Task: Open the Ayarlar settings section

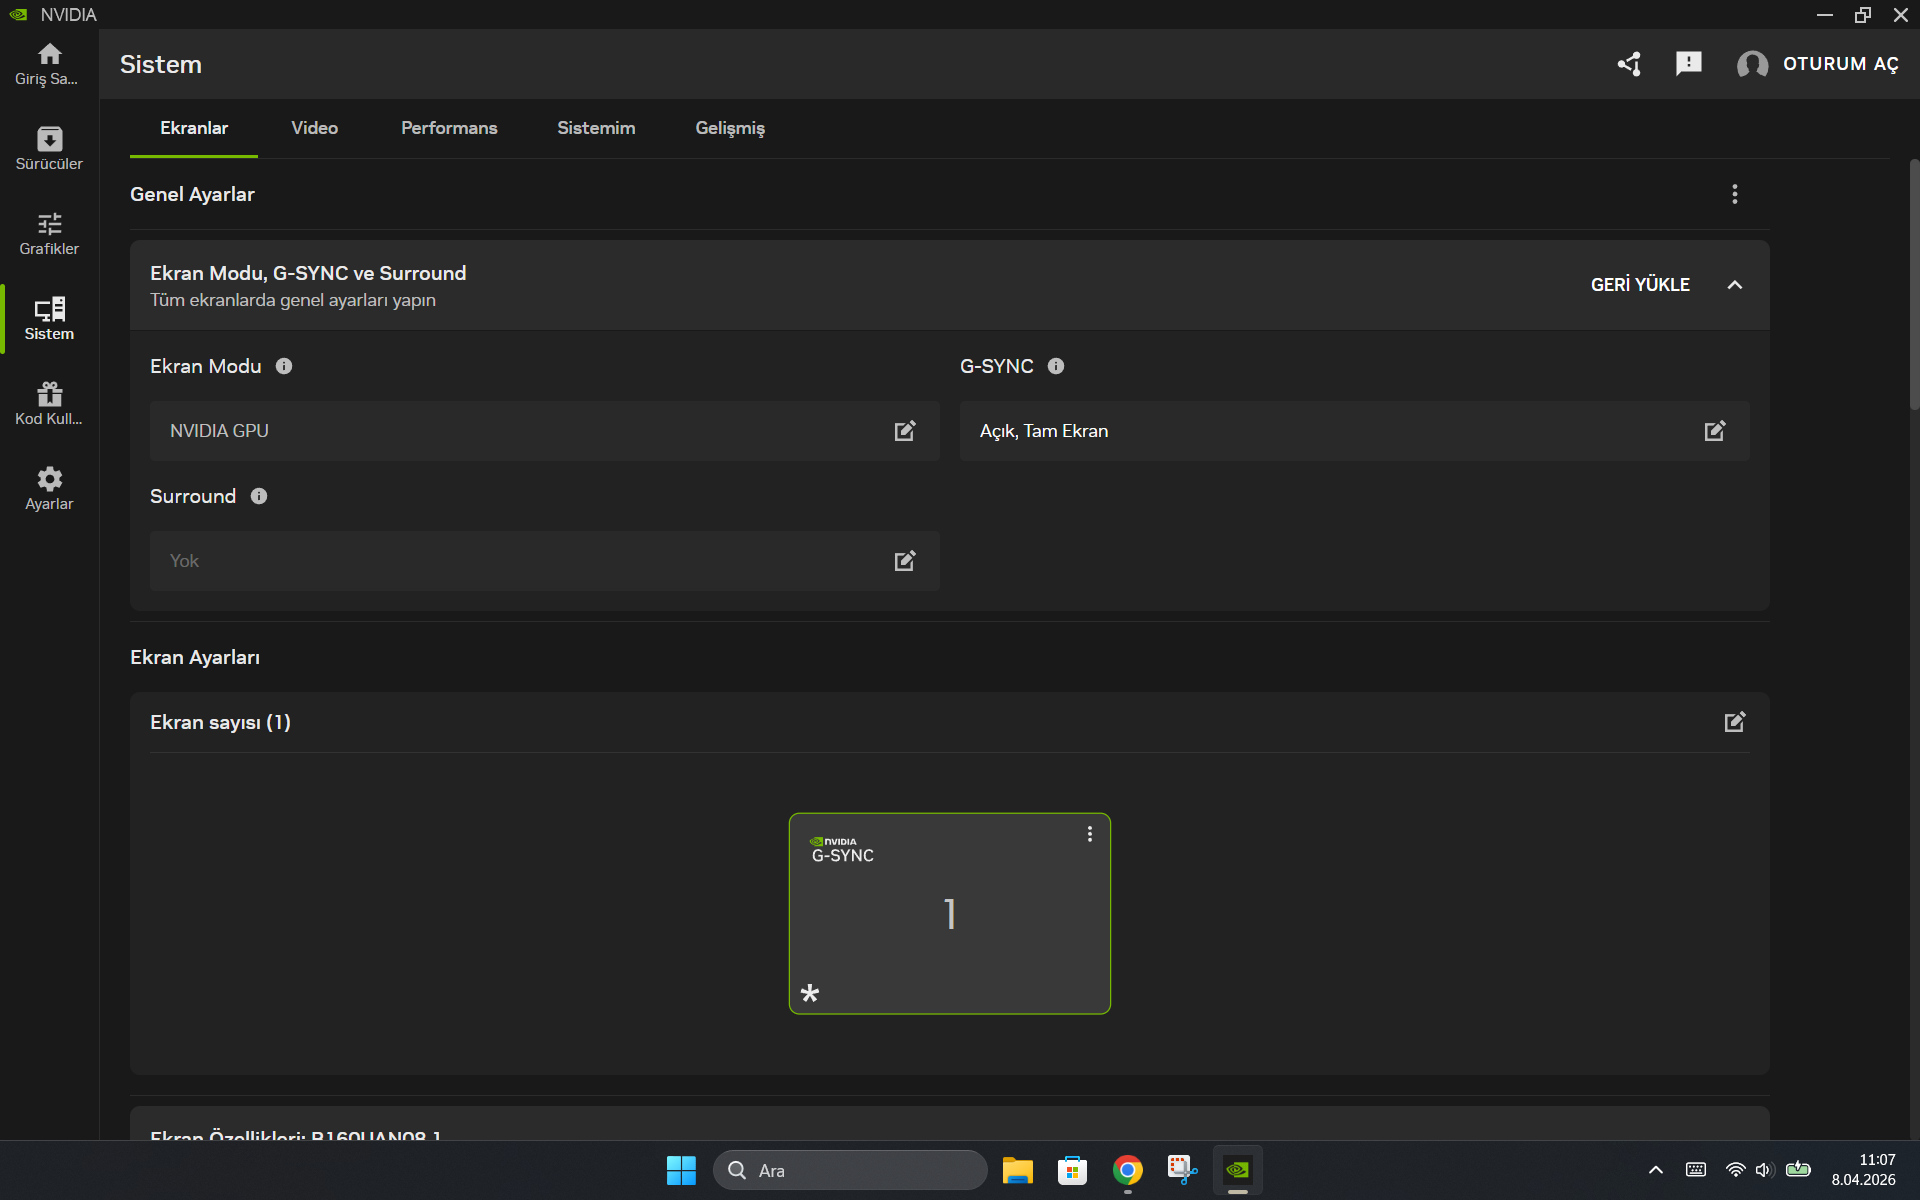Action: click(x=49, y=489)
